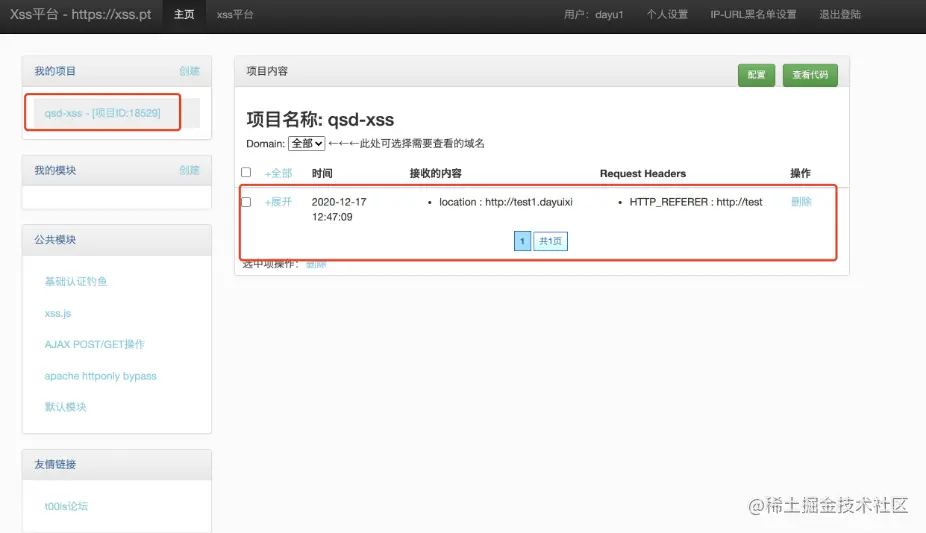The image size is (926, 533).
Task: Open project qsd-xss [项目ID:18529]
Action: pos(102,113)
